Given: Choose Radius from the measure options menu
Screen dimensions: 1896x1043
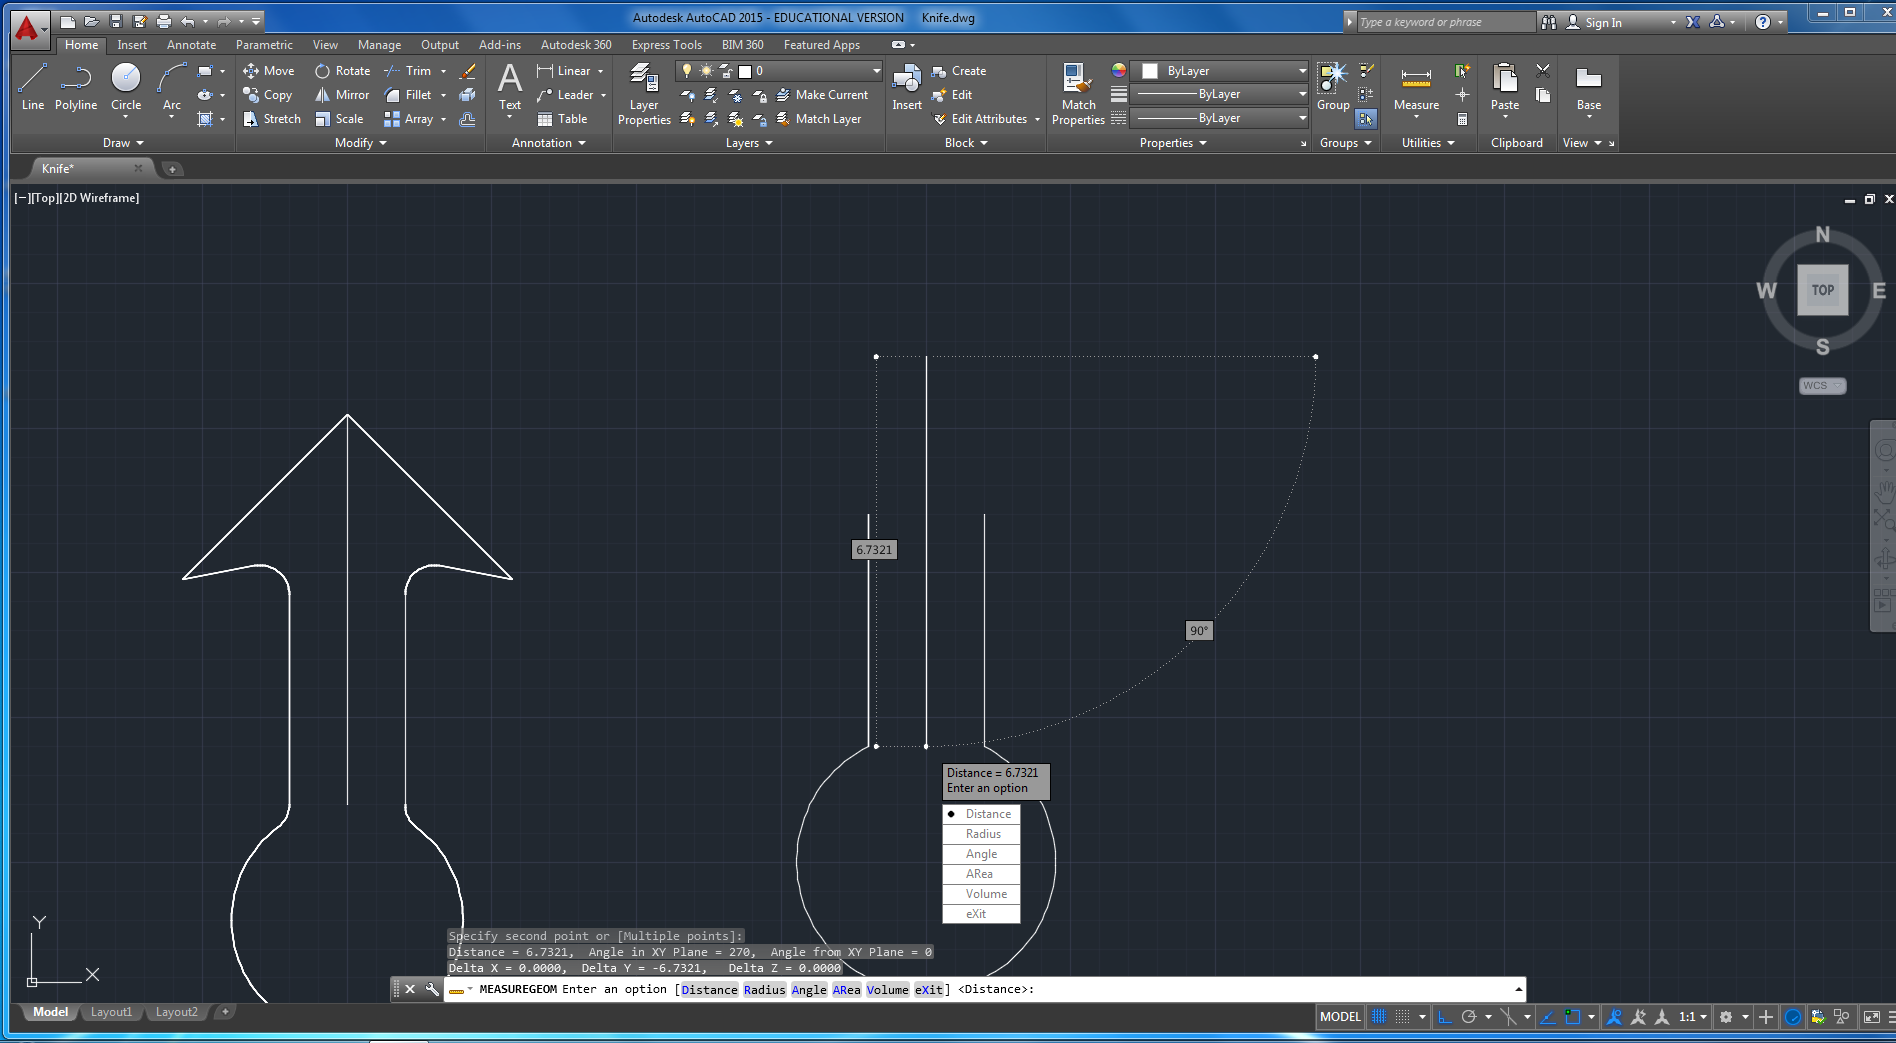Looking at the screenshot, I should (982, 834).
